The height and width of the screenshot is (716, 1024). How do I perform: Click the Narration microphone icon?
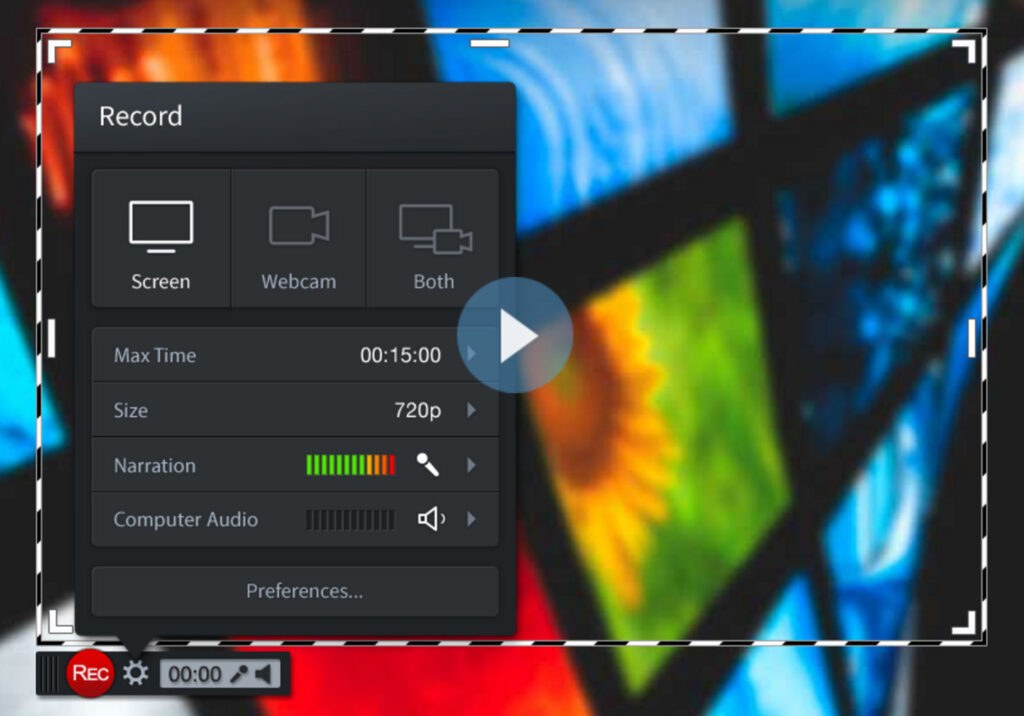click(428, 464)
